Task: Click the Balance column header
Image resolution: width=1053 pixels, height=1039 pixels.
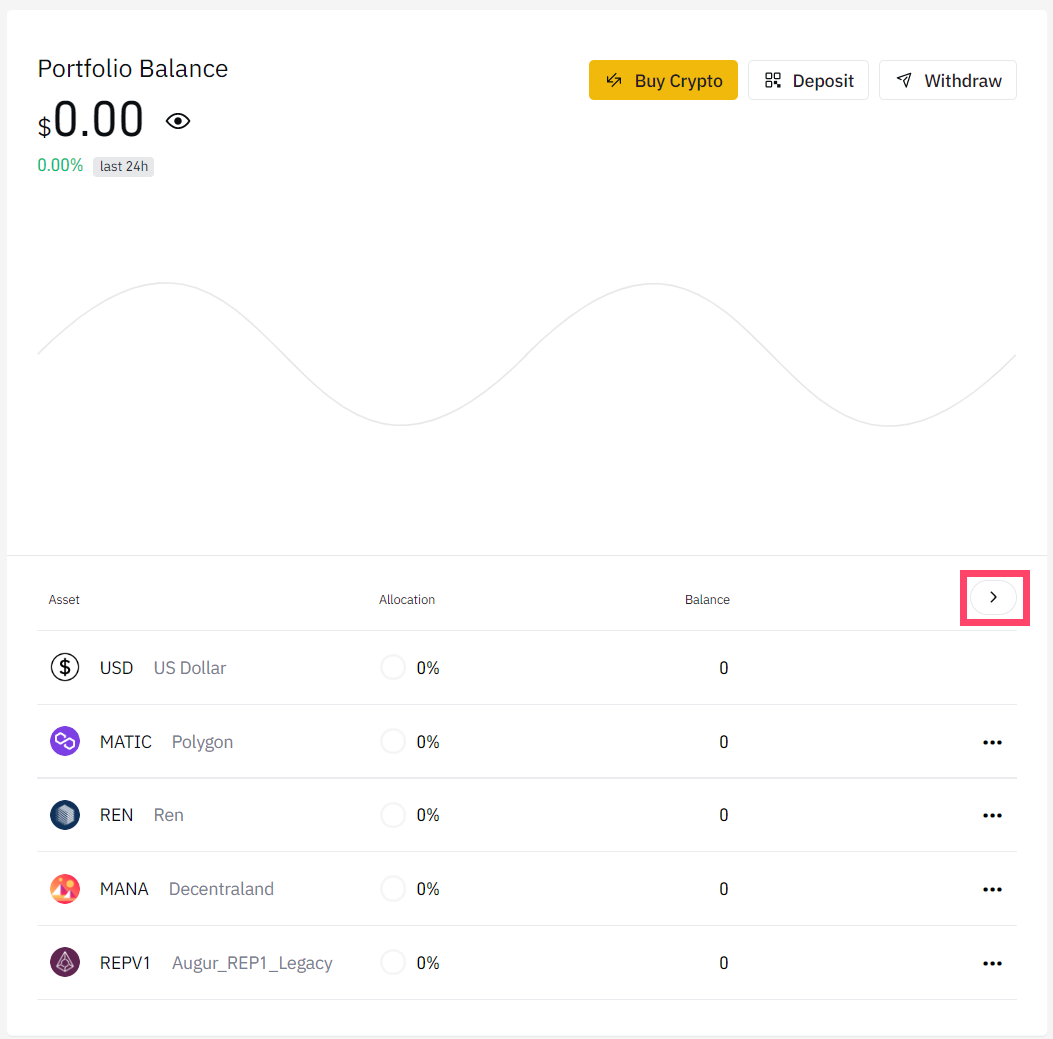Action: tap(707, 600)
